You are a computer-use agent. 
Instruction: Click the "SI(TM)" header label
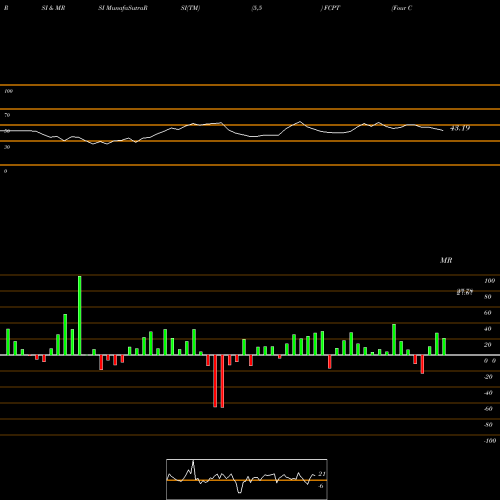coord(190,8)
